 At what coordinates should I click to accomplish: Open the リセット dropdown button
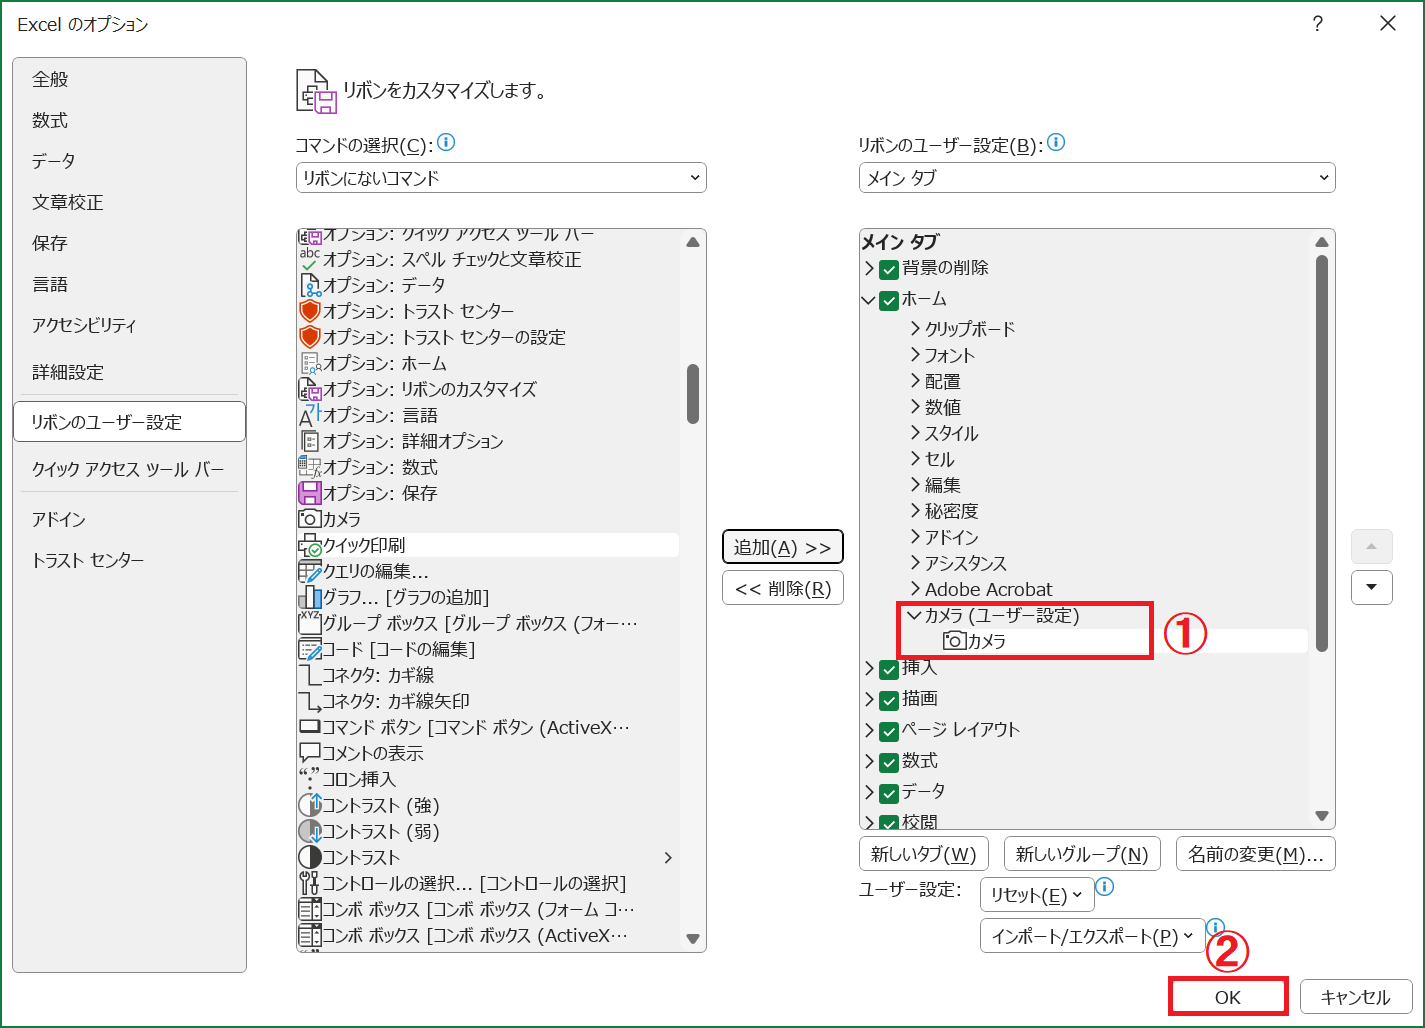[x=1037, y=895]
